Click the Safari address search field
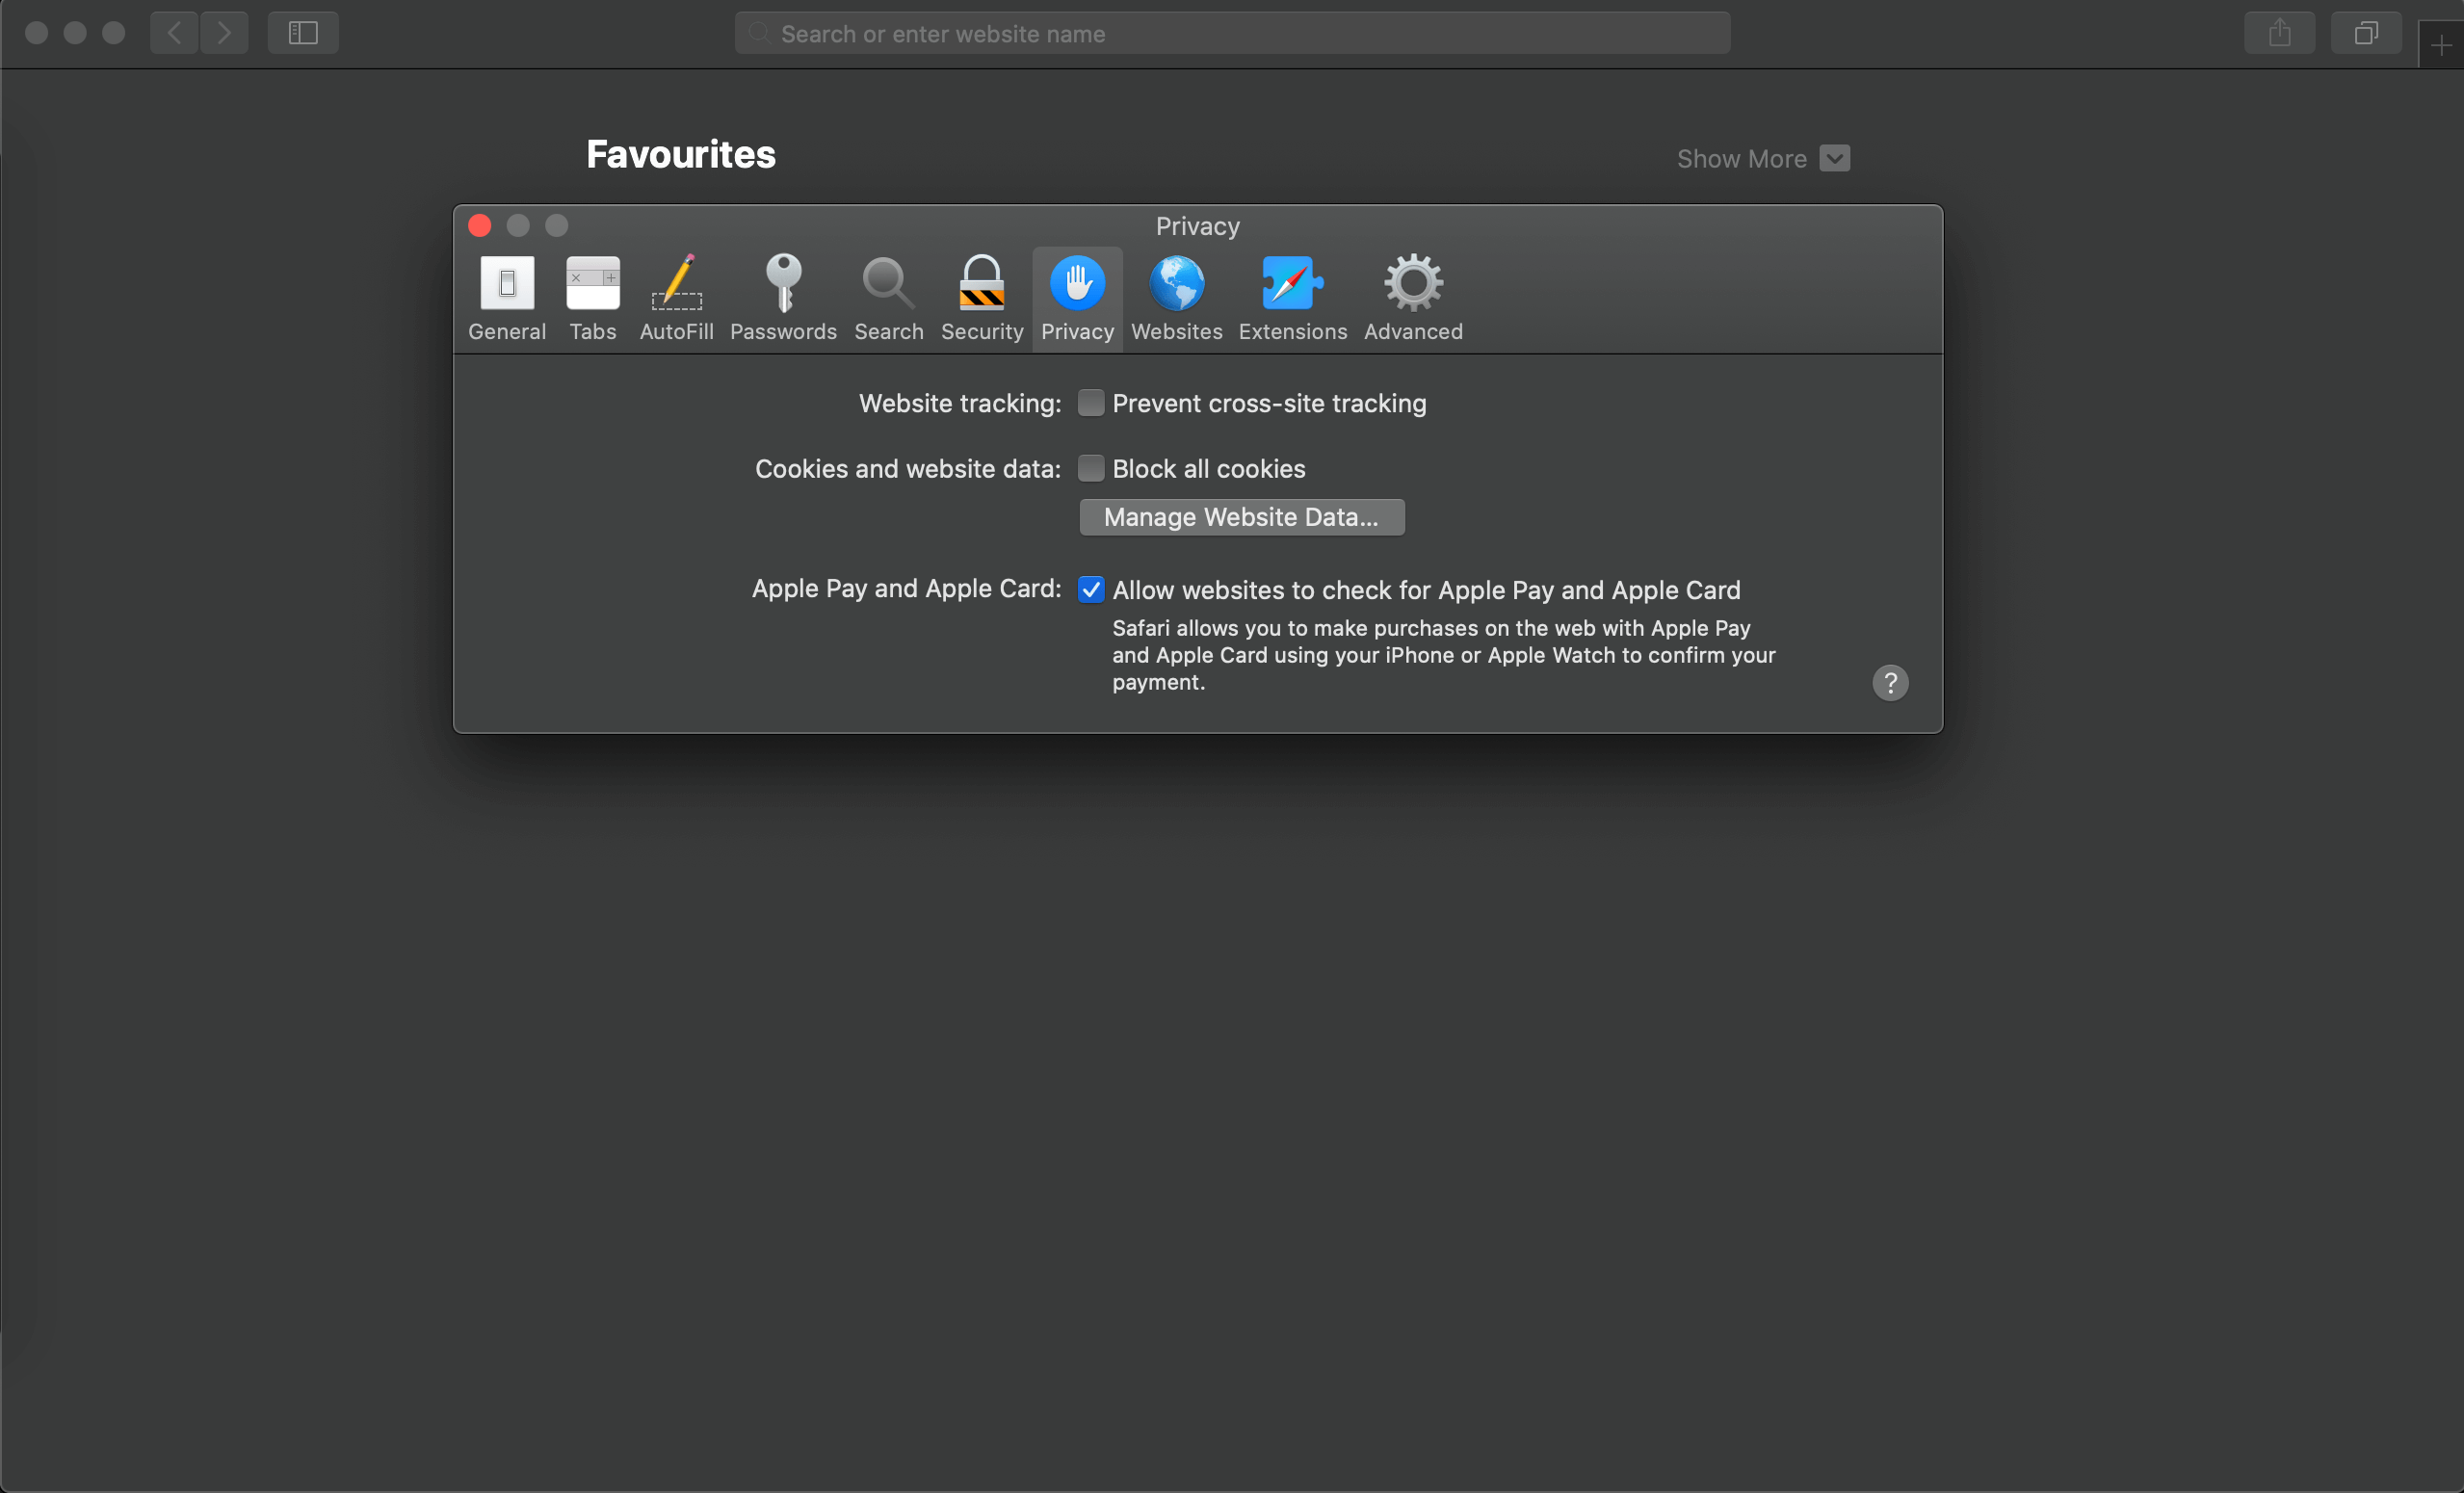This screenshot has width=2464, height=1493. point(1232,33)
